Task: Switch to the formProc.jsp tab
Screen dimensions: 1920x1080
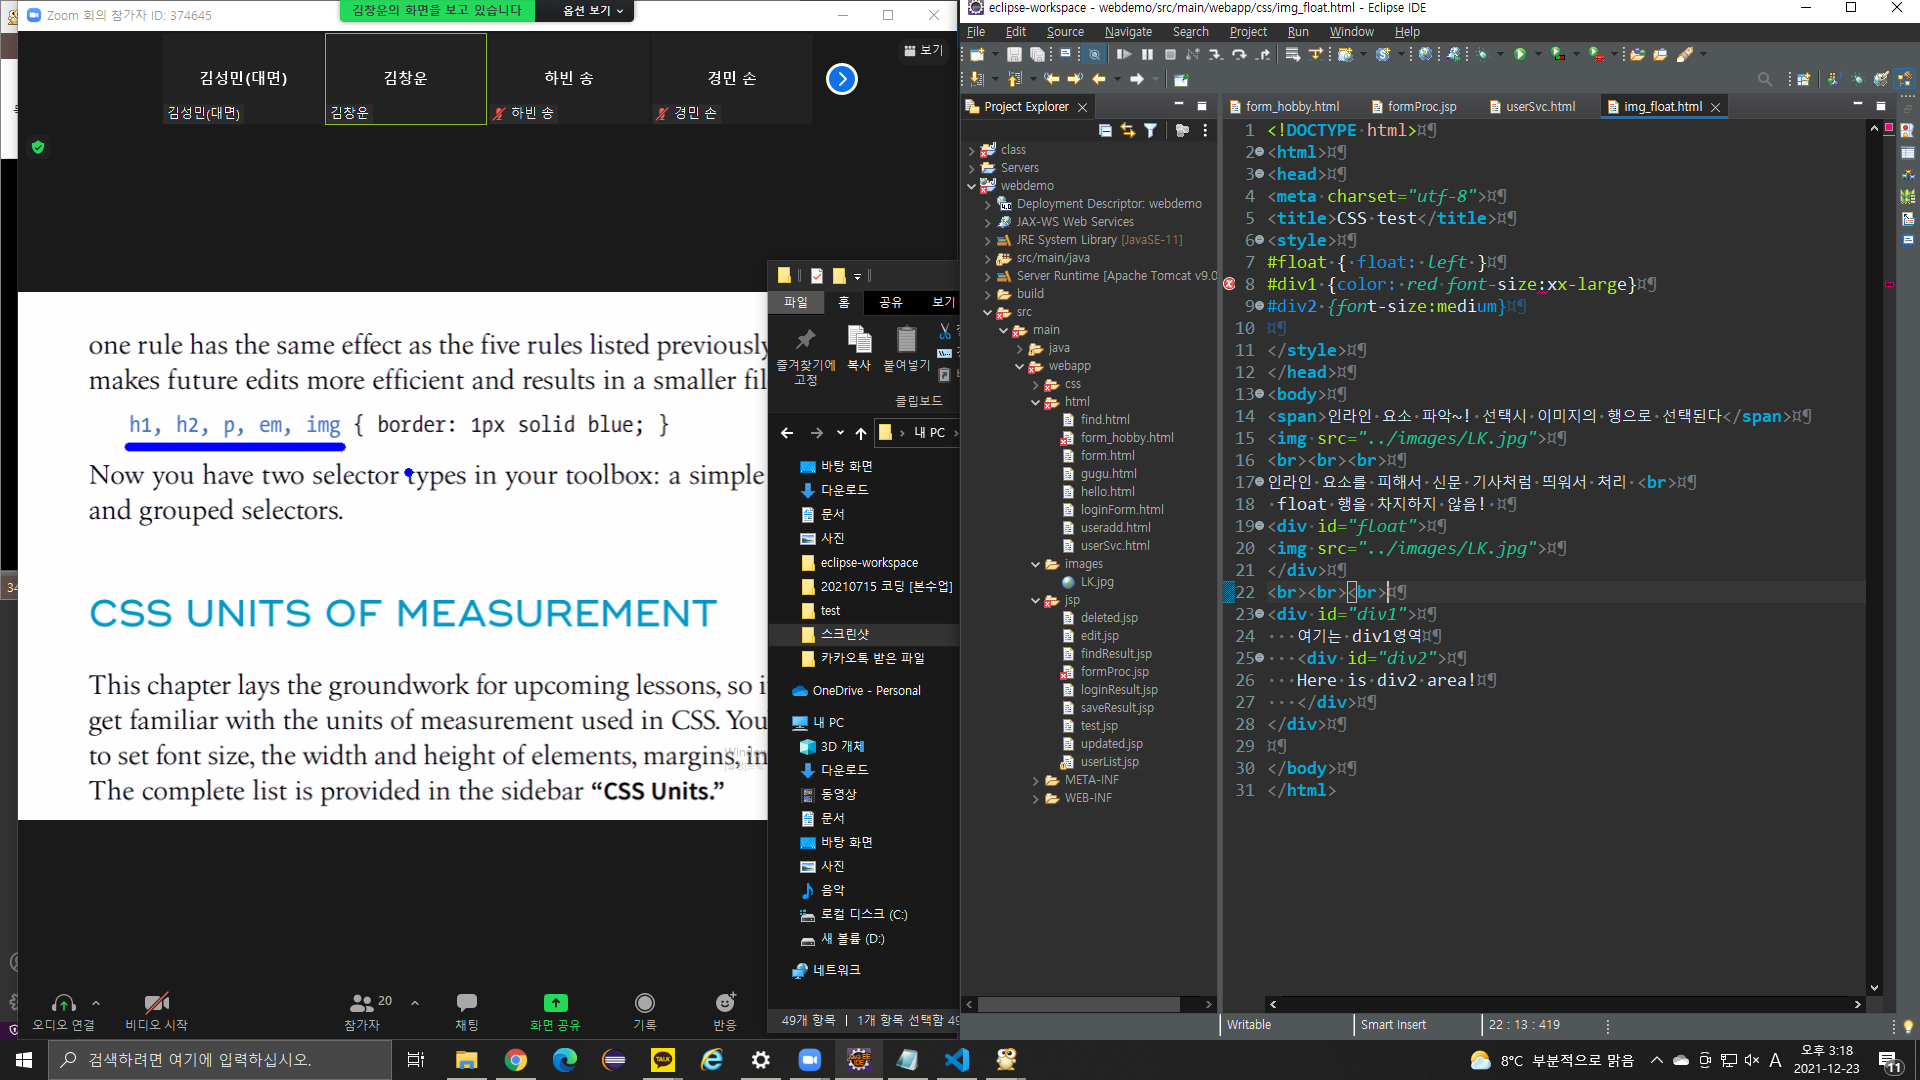Action: tap(1421, 106)
